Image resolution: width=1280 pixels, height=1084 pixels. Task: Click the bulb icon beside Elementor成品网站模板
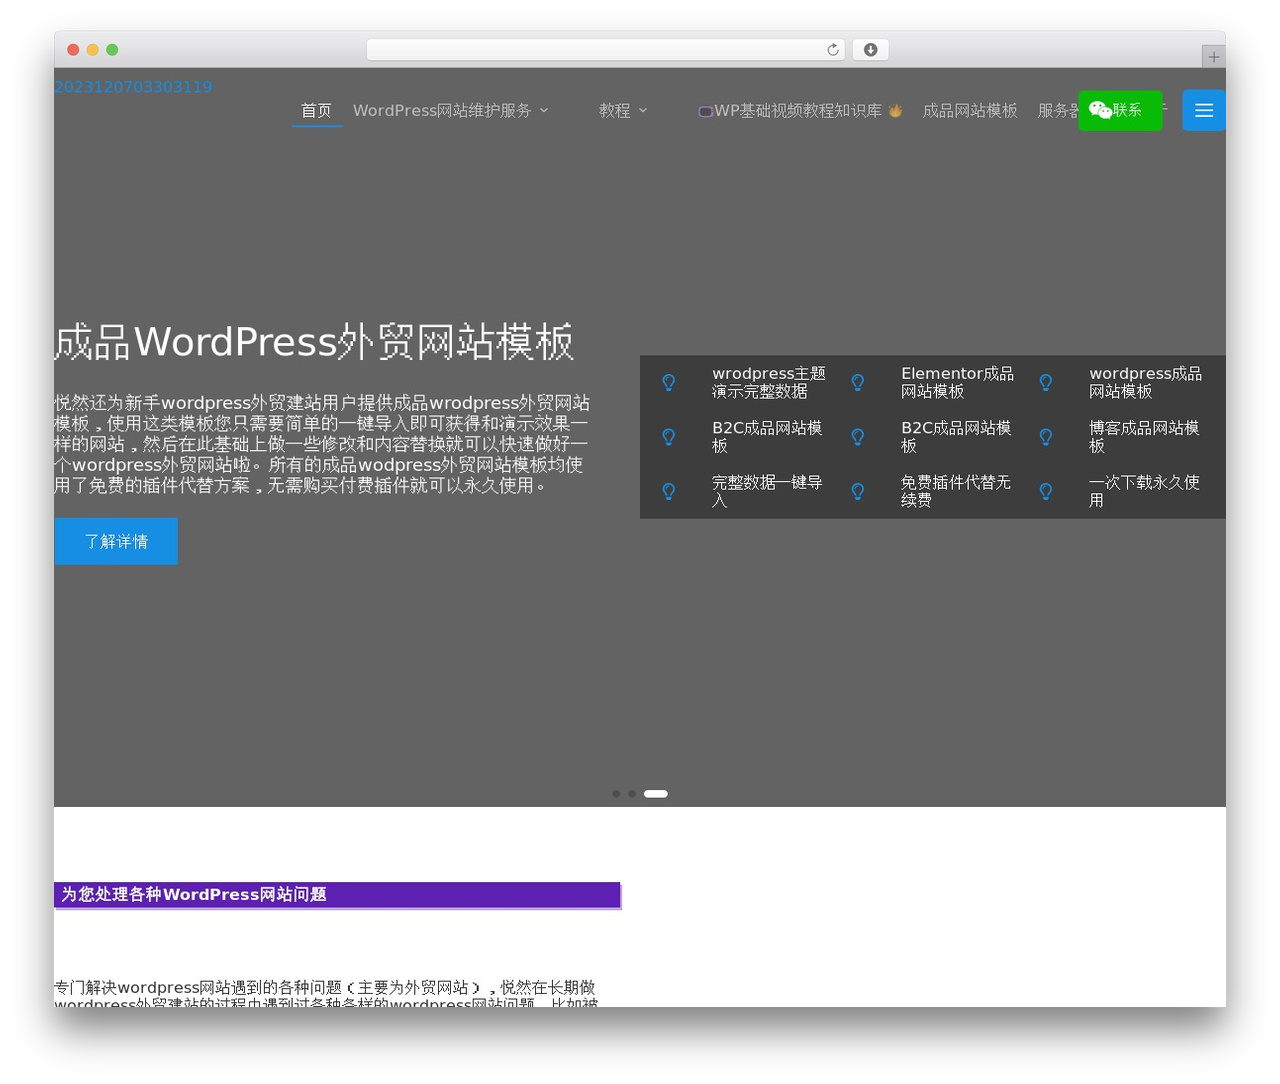(857, 382)
